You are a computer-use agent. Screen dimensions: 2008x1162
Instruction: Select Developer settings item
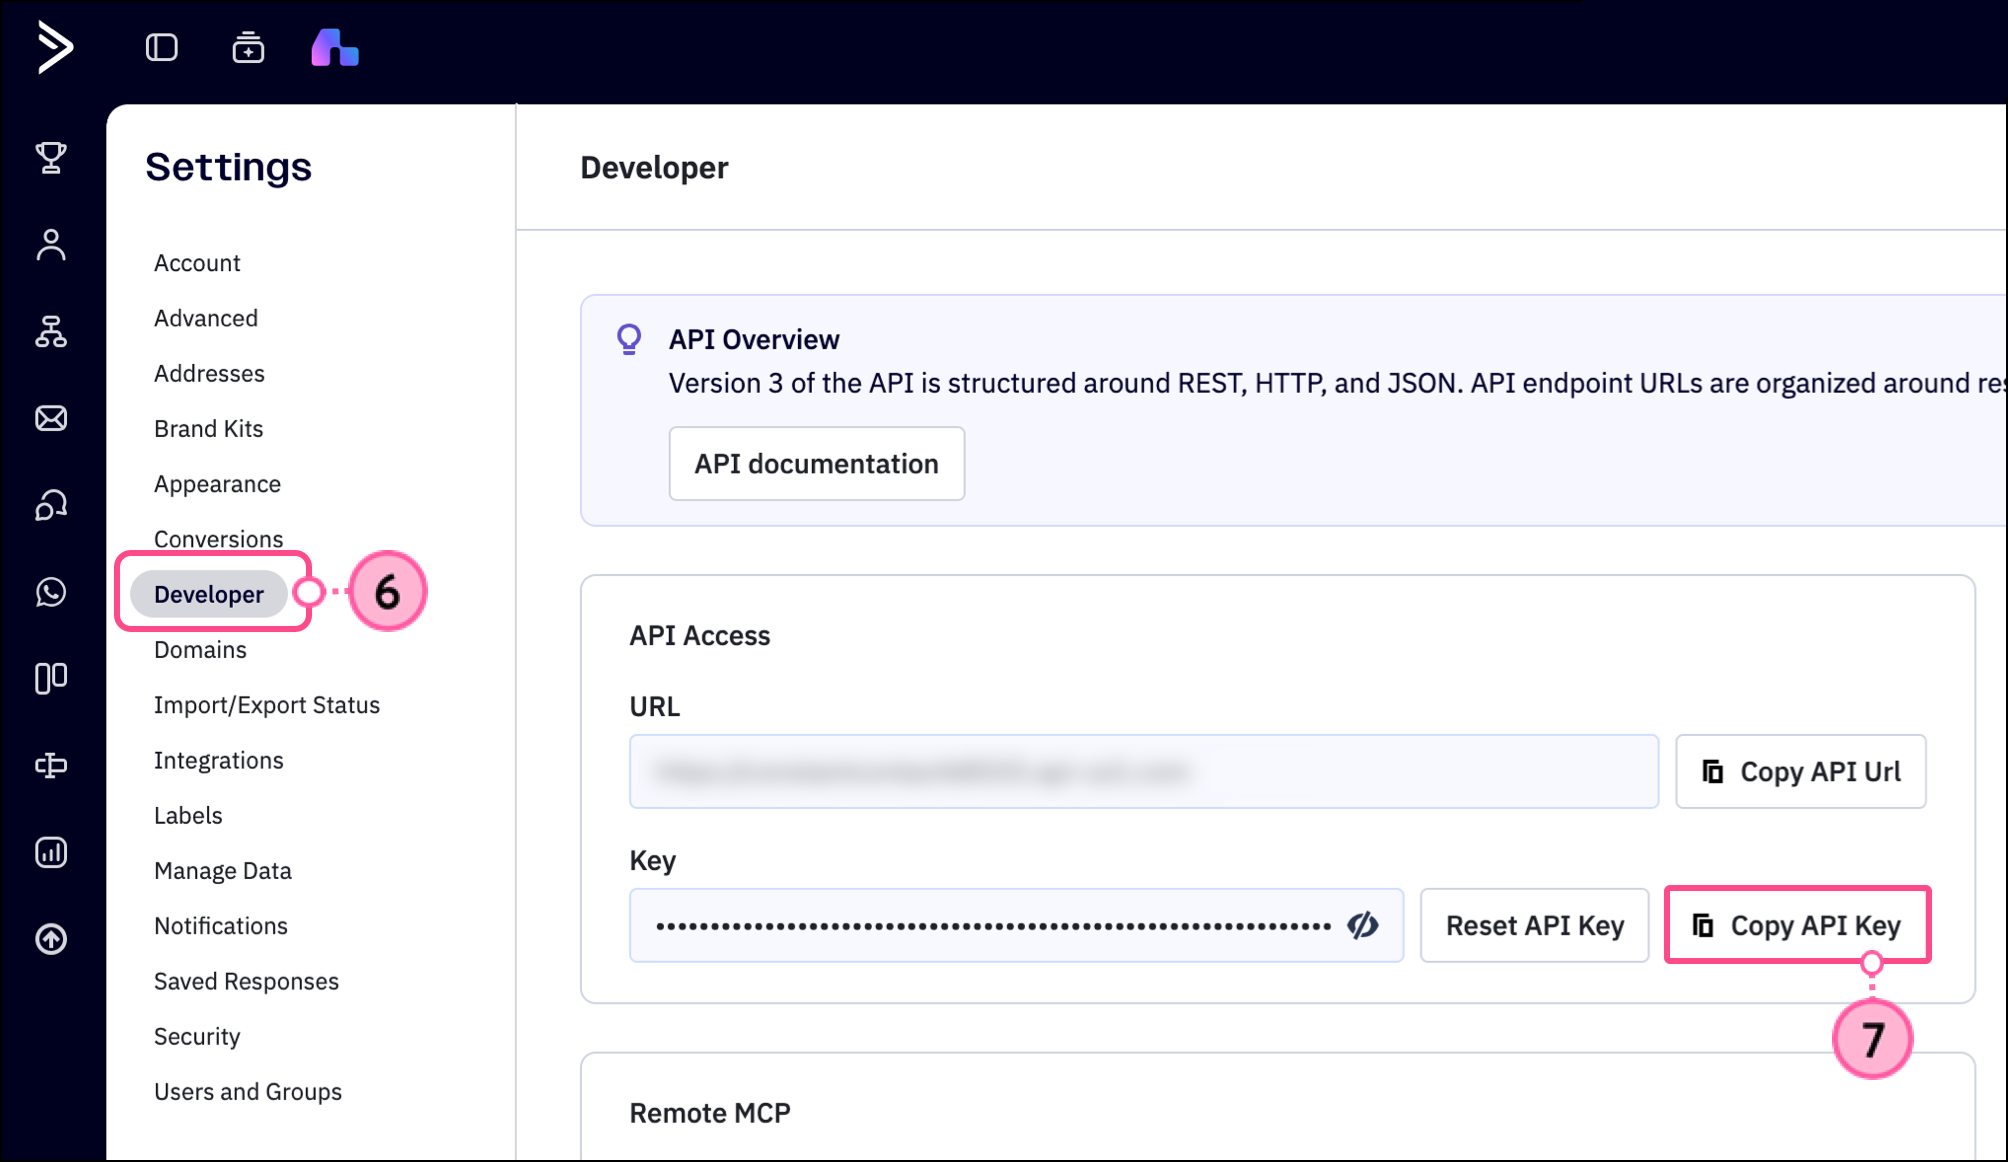[x=209, y=594]
